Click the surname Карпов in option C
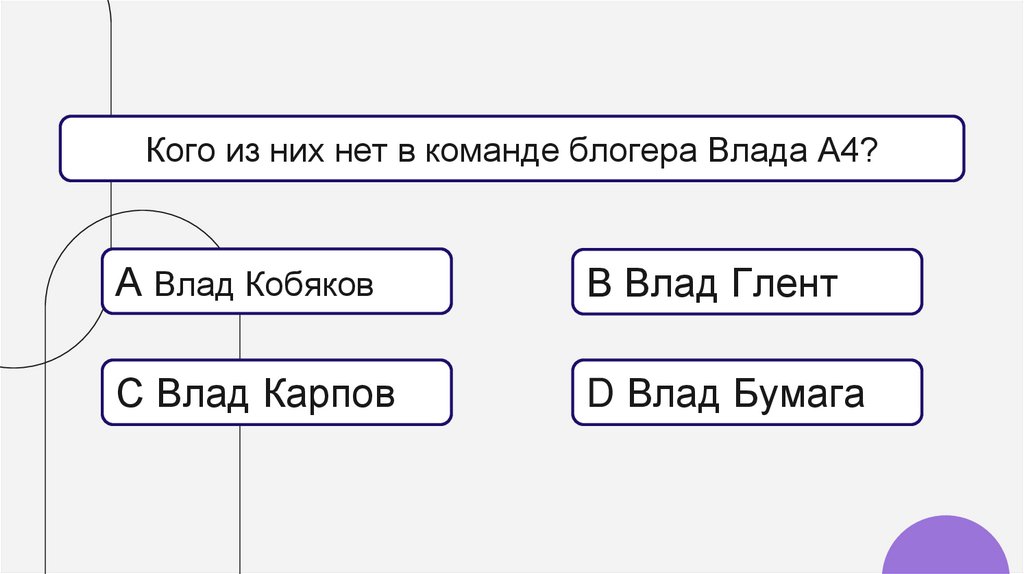 coord(329,395)
